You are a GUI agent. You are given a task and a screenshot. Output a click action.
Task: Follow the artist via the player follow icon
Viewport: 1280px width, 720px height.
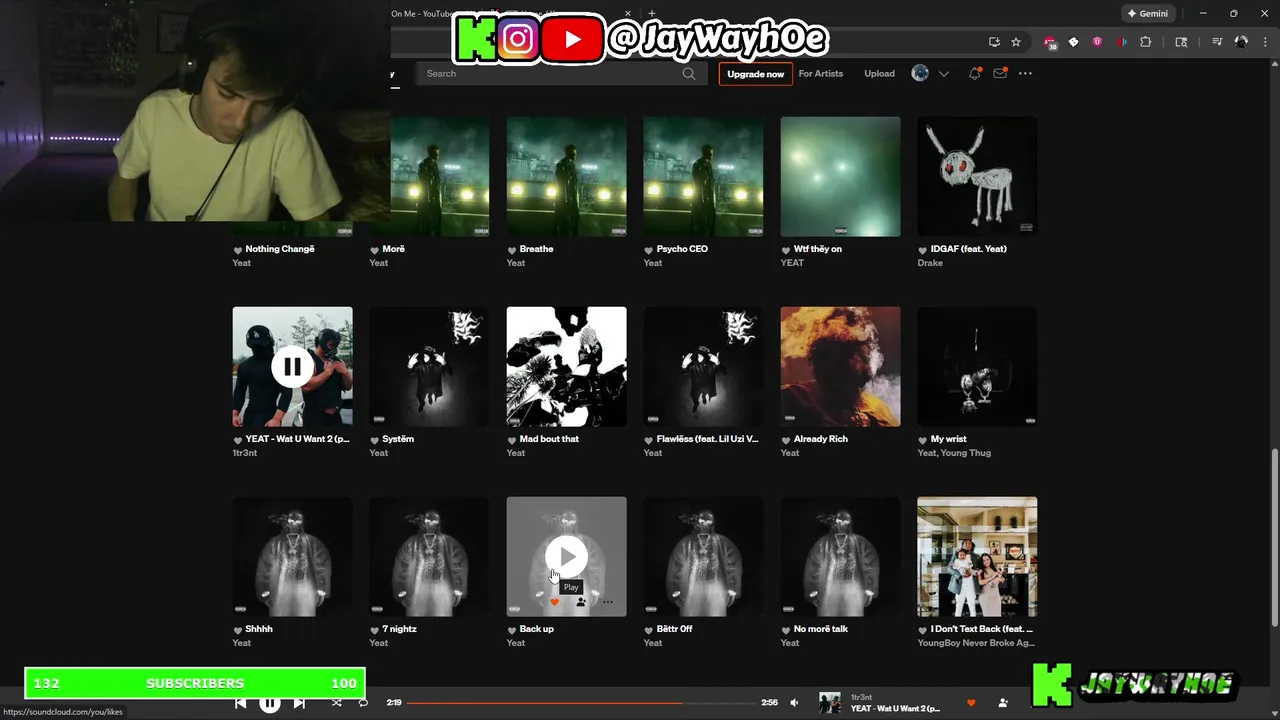click(x=1003, y=703)
